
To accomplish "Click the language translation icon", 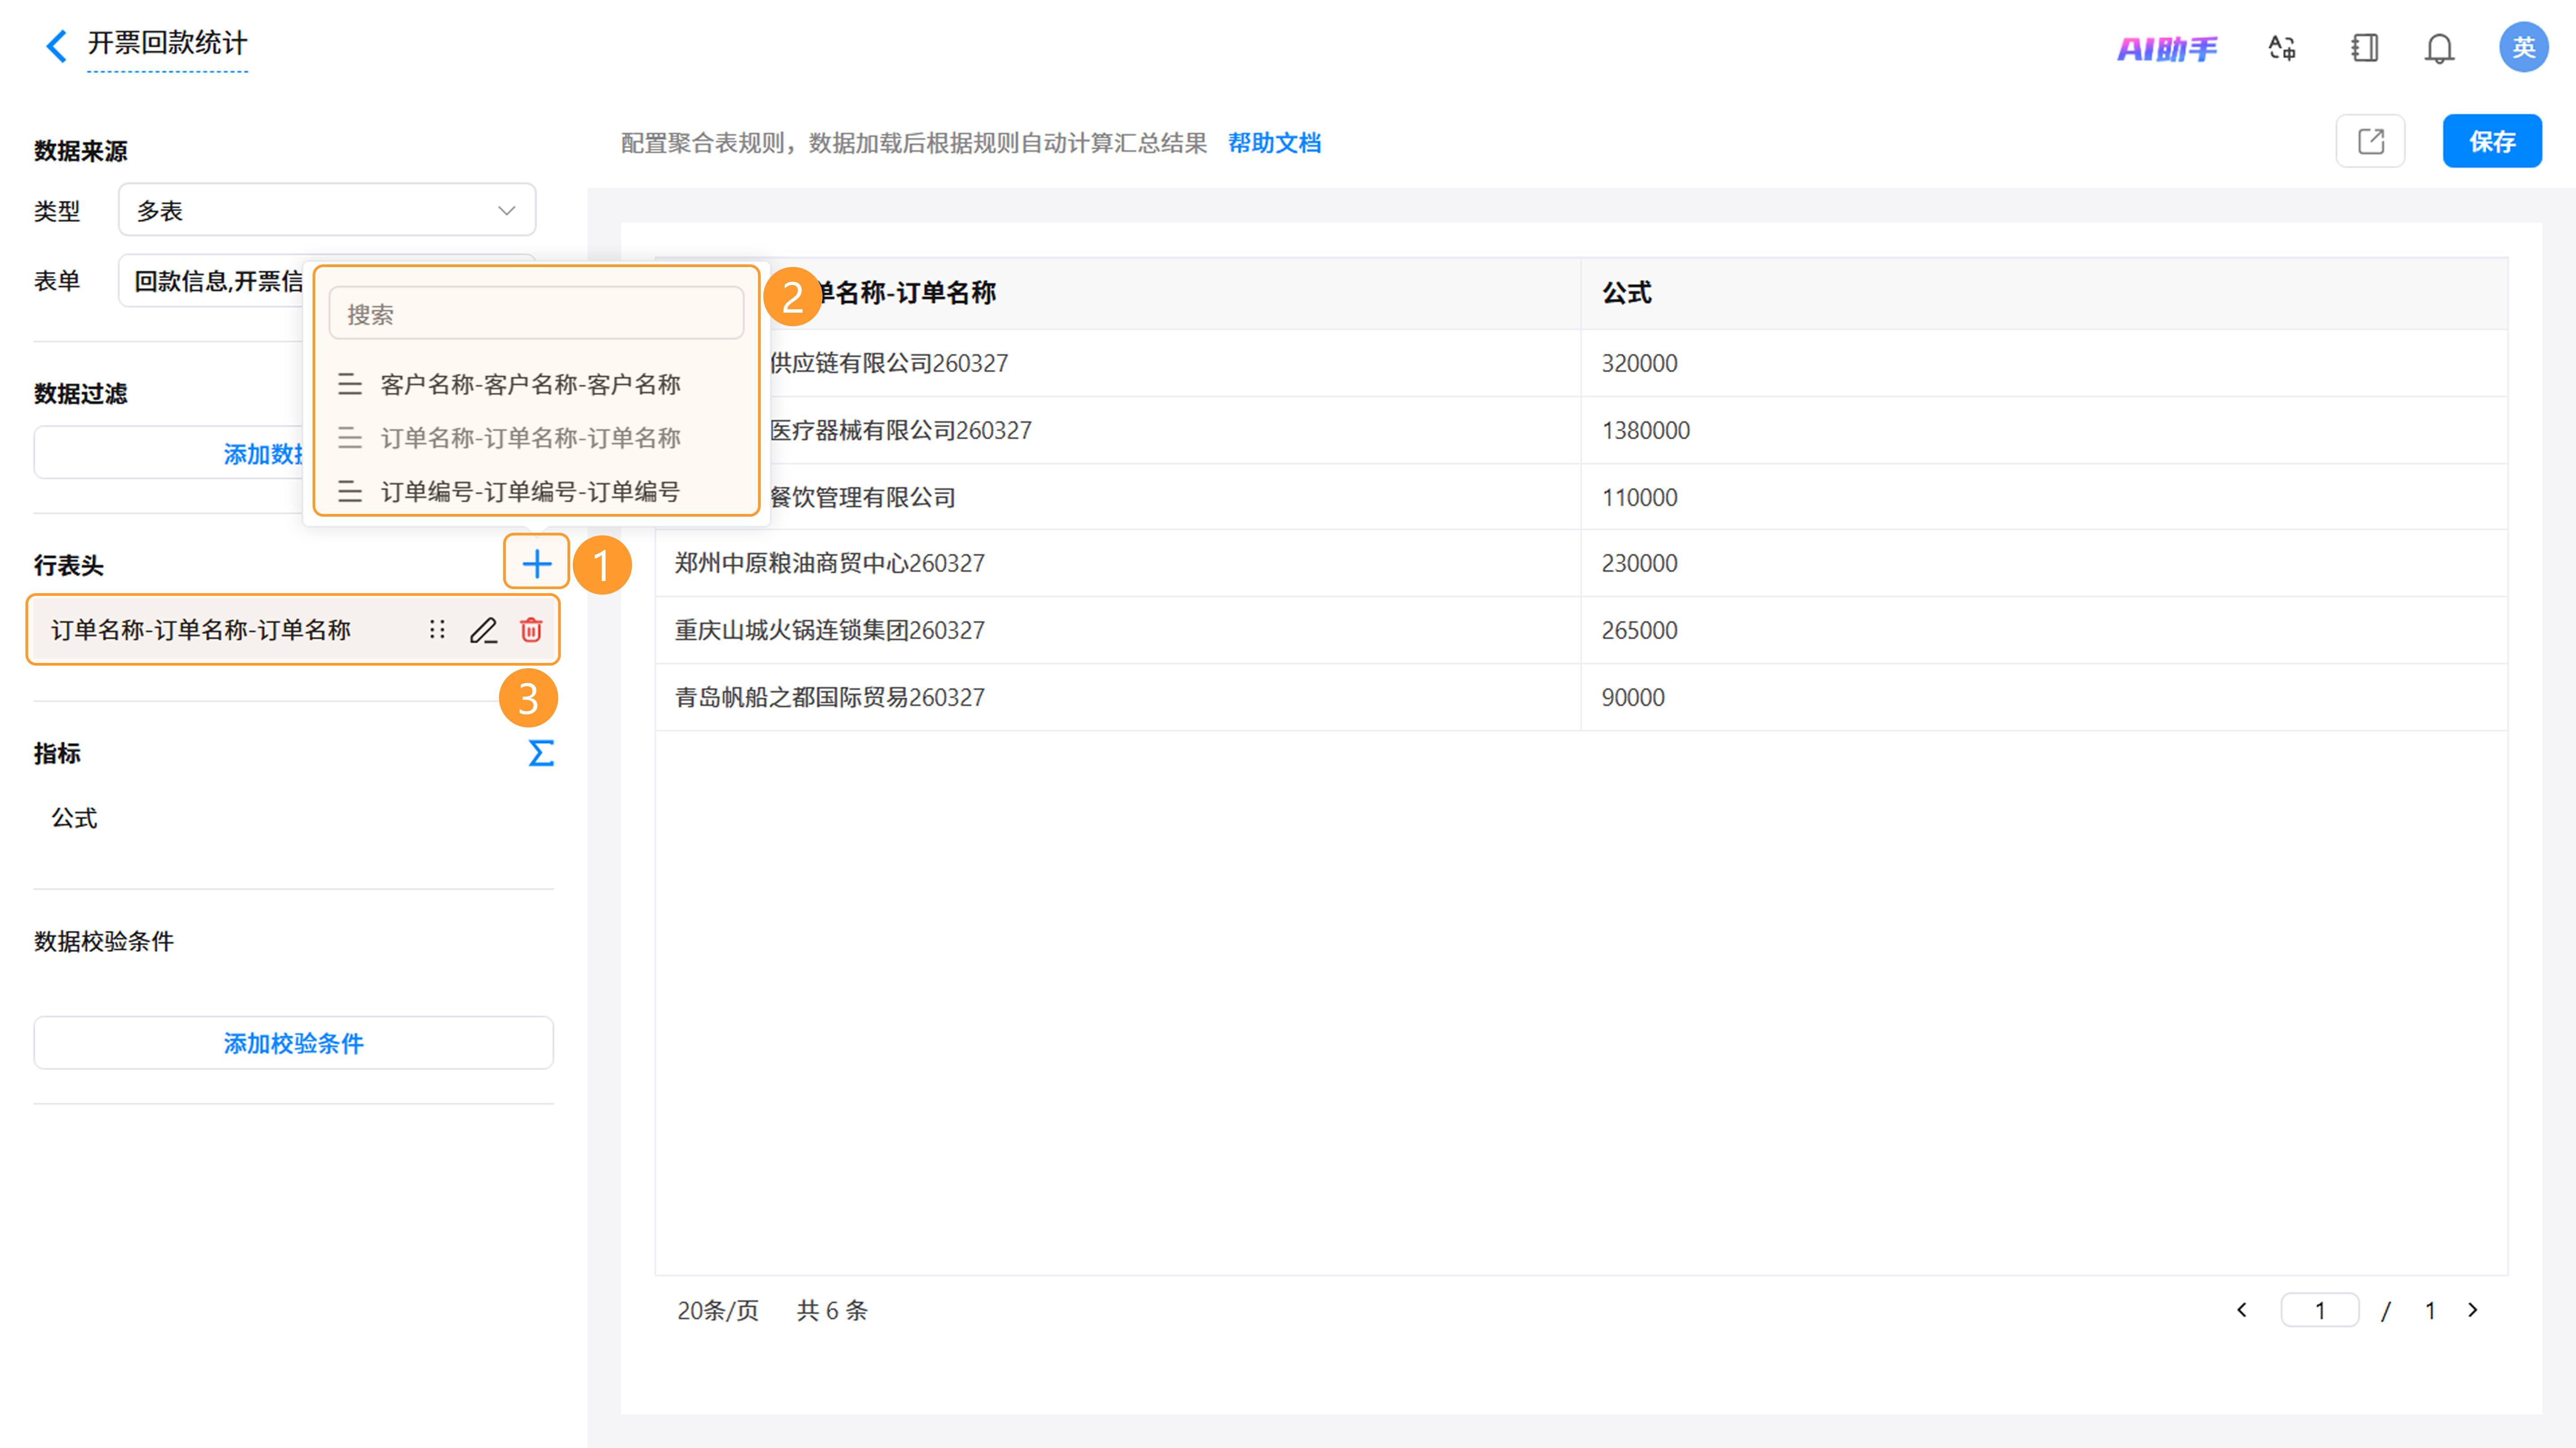I will pyautogui.click(x=2282, y=48).
